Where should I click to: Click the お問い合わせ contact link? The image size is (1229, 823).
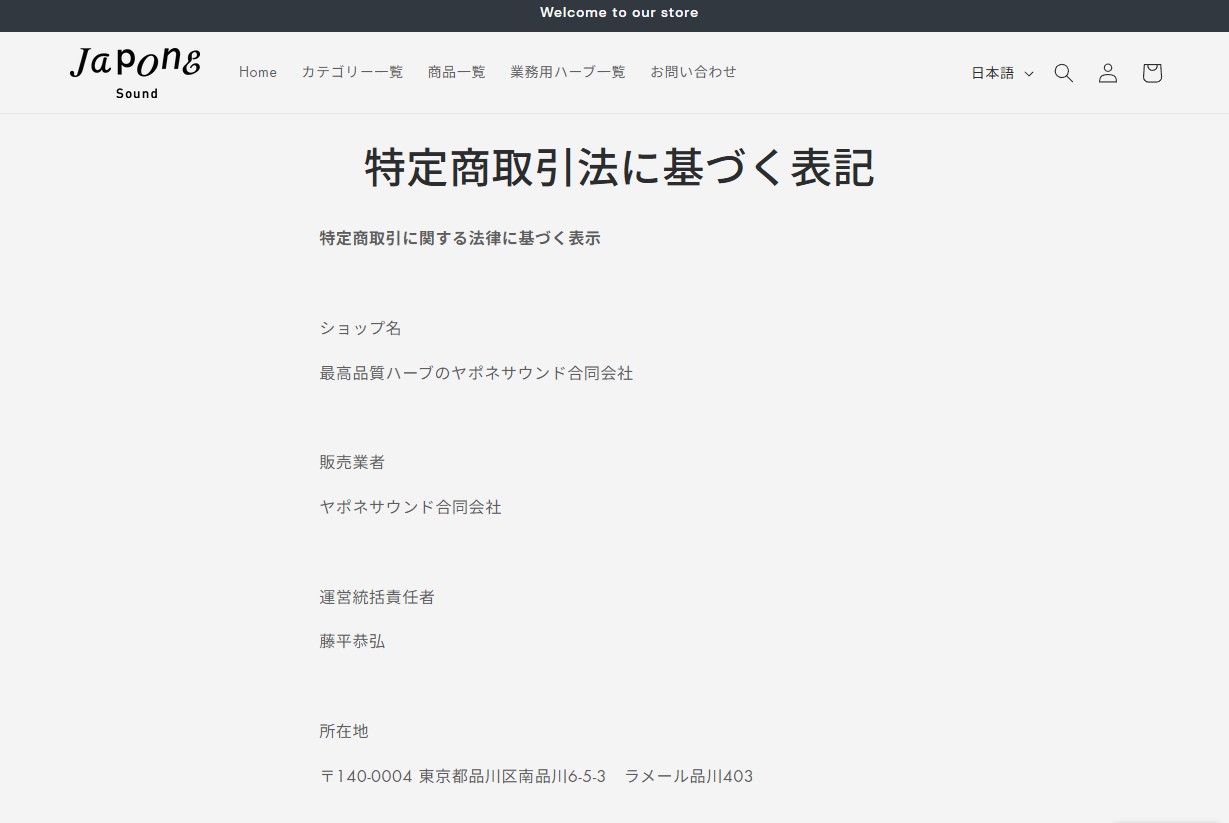693,72
